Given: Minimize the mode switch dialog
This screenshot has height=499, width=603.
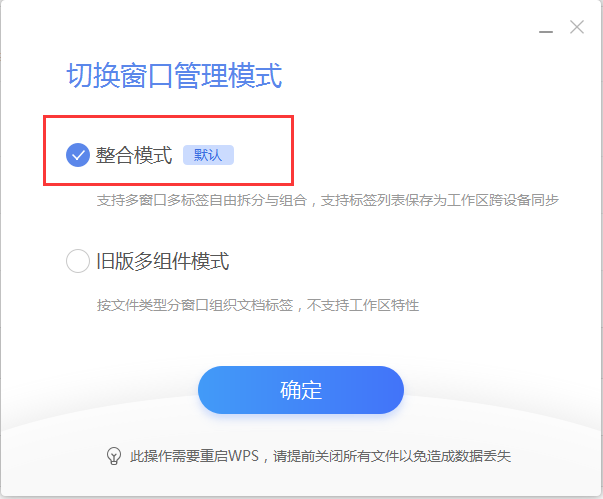Looking at the screenshot, I should 546,32.
